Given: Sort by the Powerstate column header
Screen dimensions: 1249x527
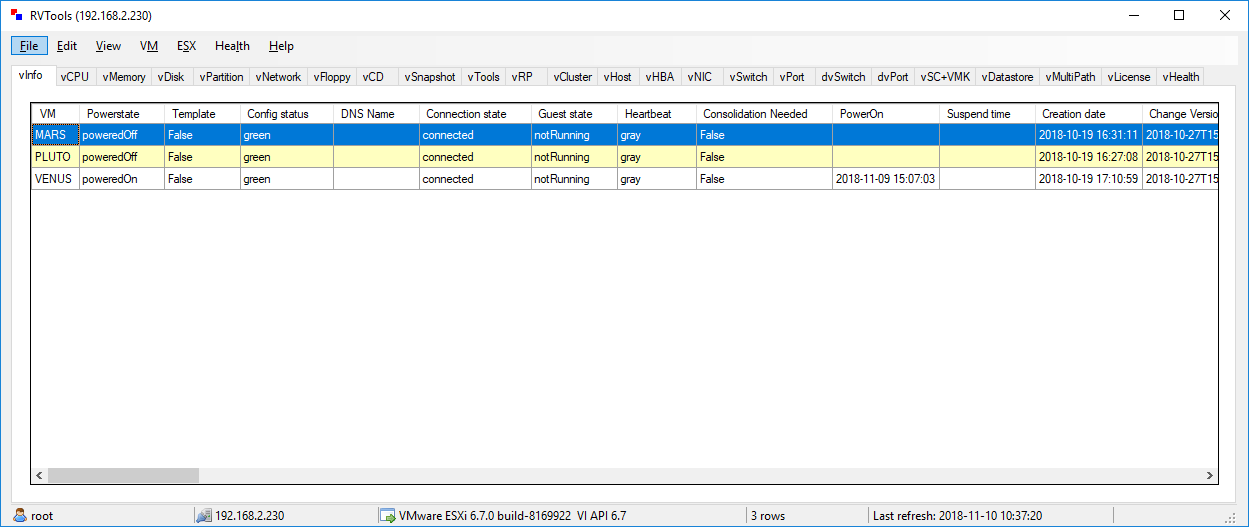Looking at the screenshot, I should click(113, 114).
